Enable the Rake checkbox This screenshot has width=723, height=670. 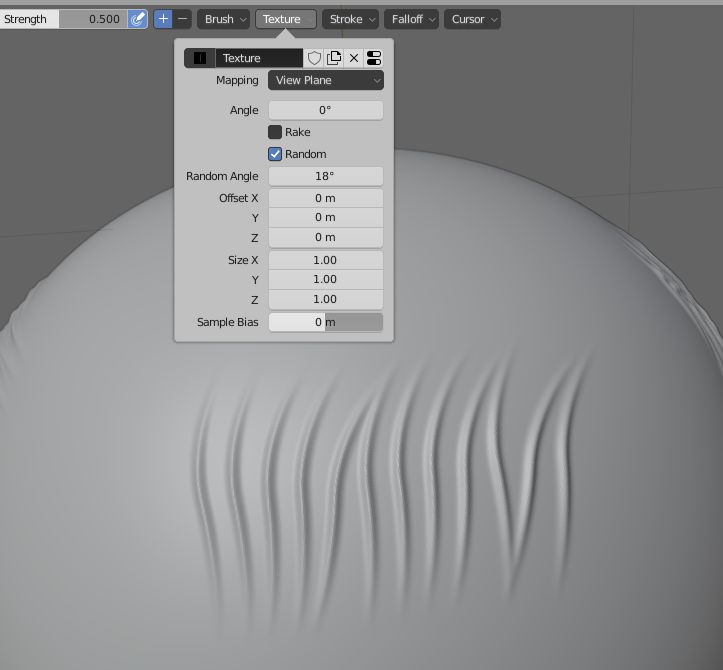click(x=275, y=132)
